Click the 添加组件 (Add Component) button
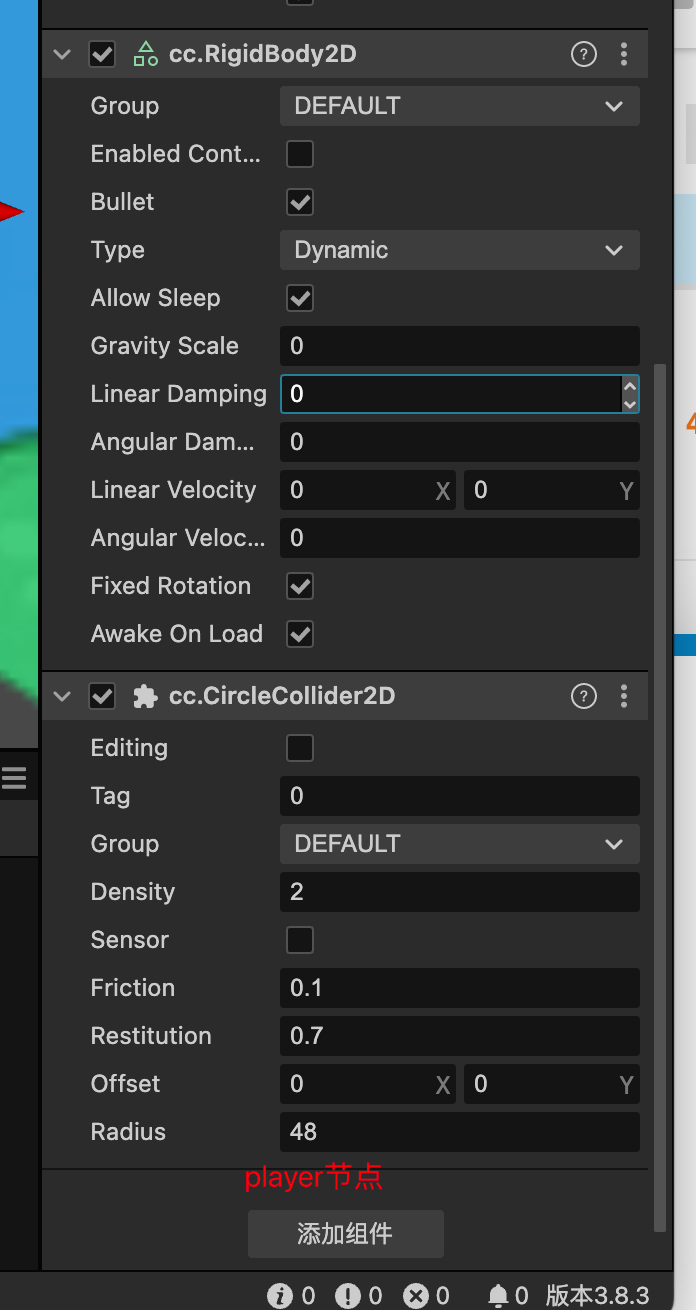 click(x=345, y=1234)
